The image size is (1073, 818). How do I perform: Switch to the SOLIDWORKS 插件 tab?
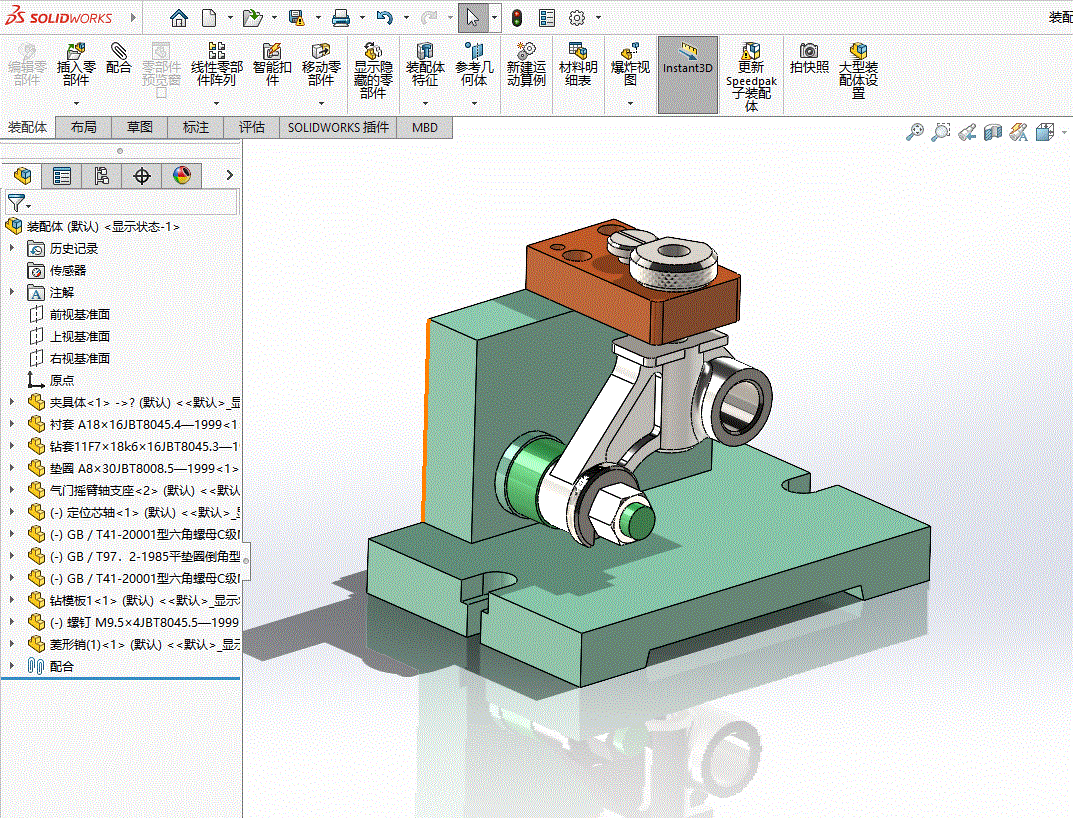pyautogui.click(x=338, y=127)
